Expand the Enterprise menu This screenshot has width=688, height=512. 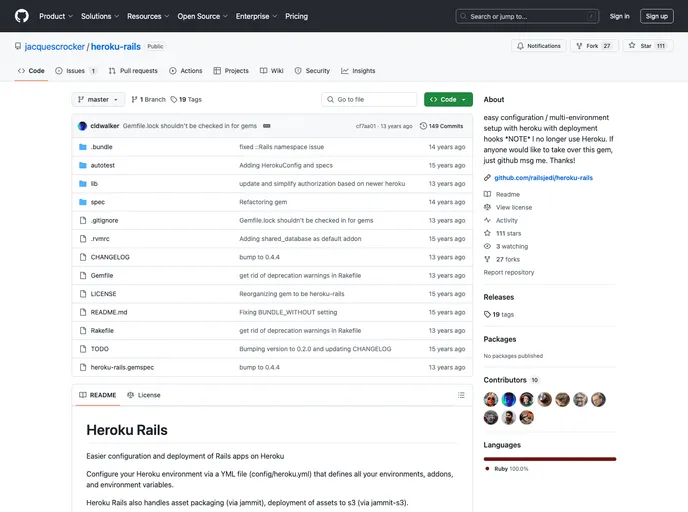[256, 16]
